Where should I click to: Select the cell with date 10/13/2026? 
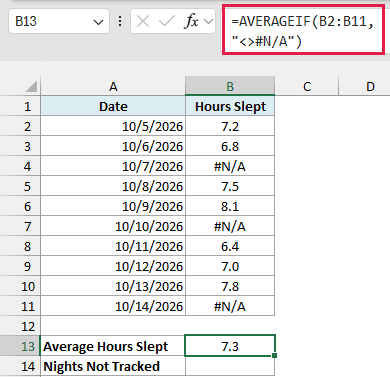tap(113, 286)
